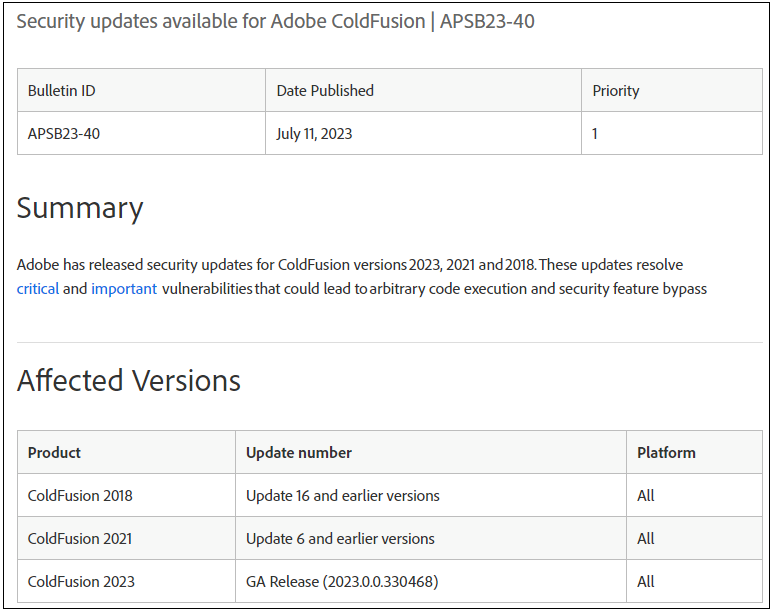Click the 'Affected Versions' heading
The width and height of the screenshot is (775, 614).
(129, 381)
